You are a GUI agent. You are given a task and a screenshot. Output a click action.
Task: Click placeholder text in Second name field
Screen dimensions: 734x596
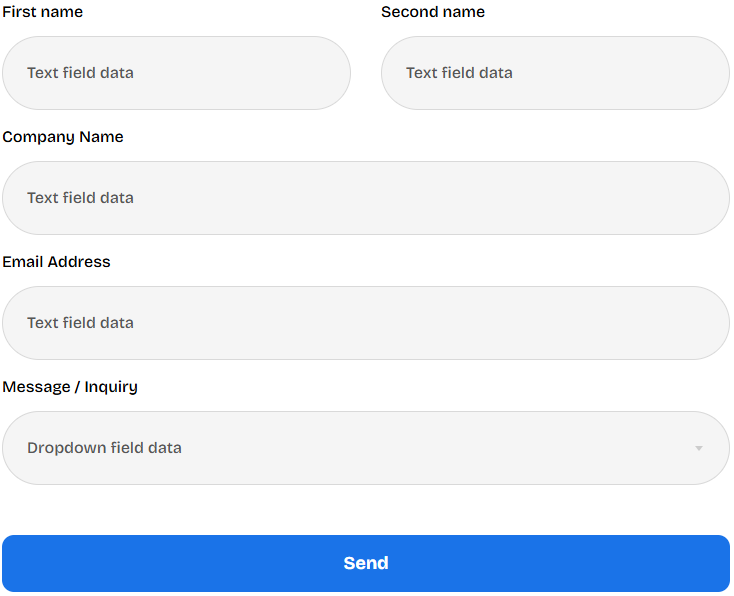point(459,73)
